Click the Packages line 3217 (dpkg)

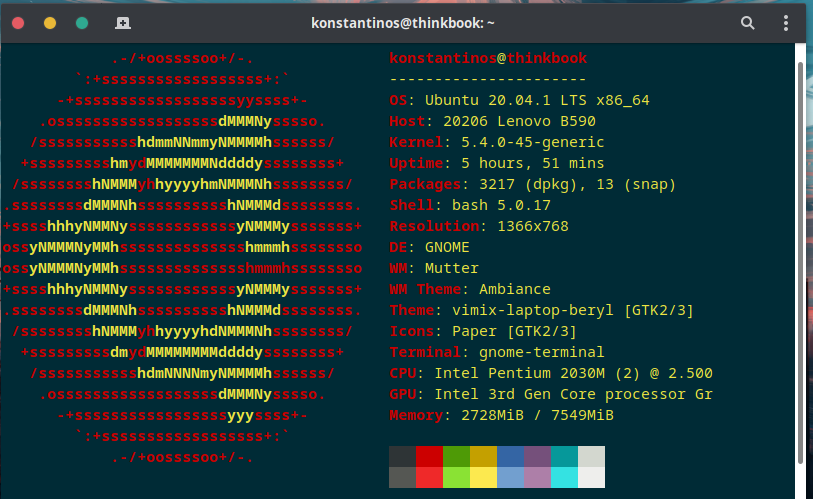coord(532,184)
